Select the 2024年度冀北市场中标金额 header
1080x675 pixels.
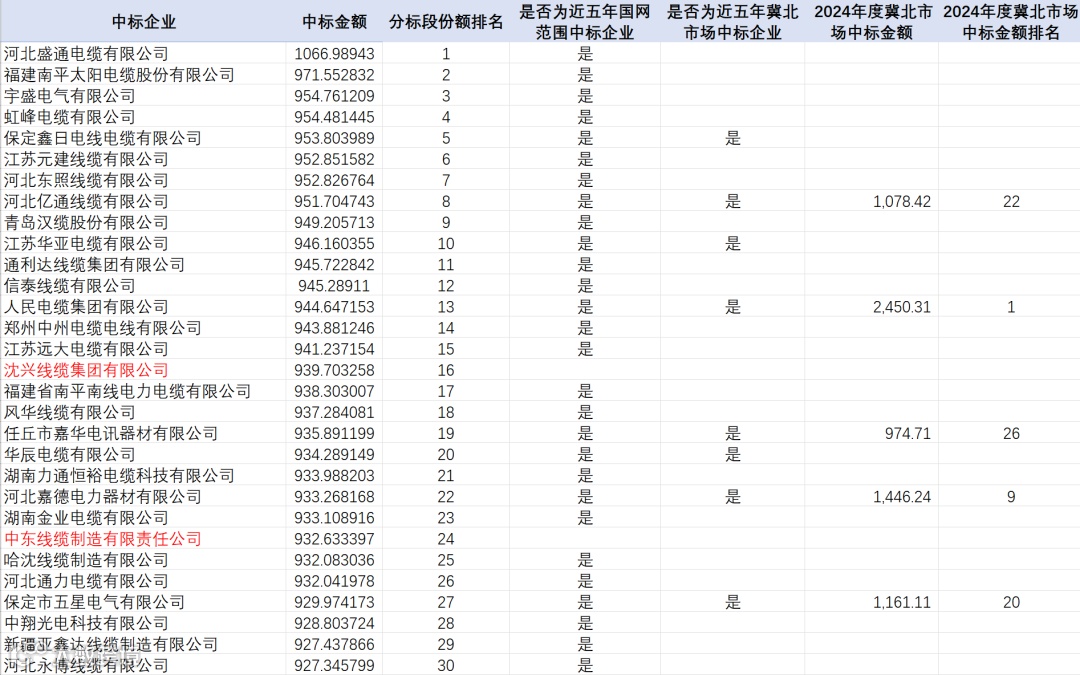tap(871, 21)
